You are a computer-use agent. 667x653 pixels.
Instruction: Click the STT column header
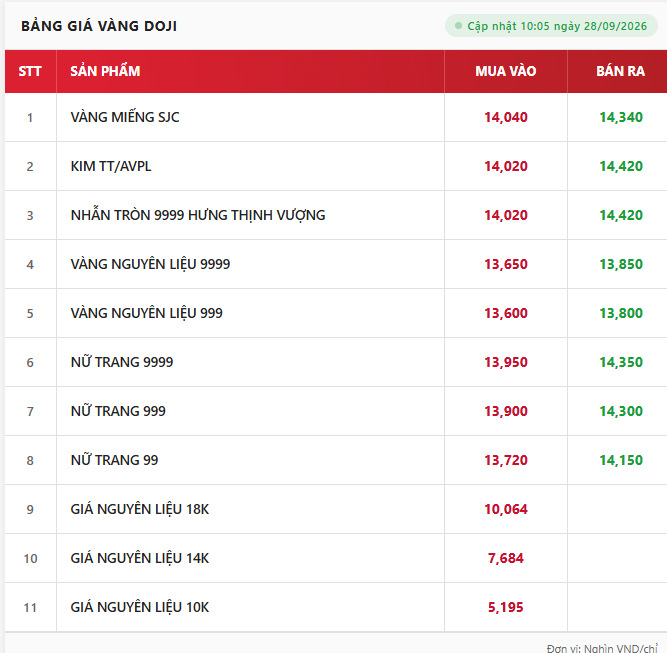pos(30,71)
